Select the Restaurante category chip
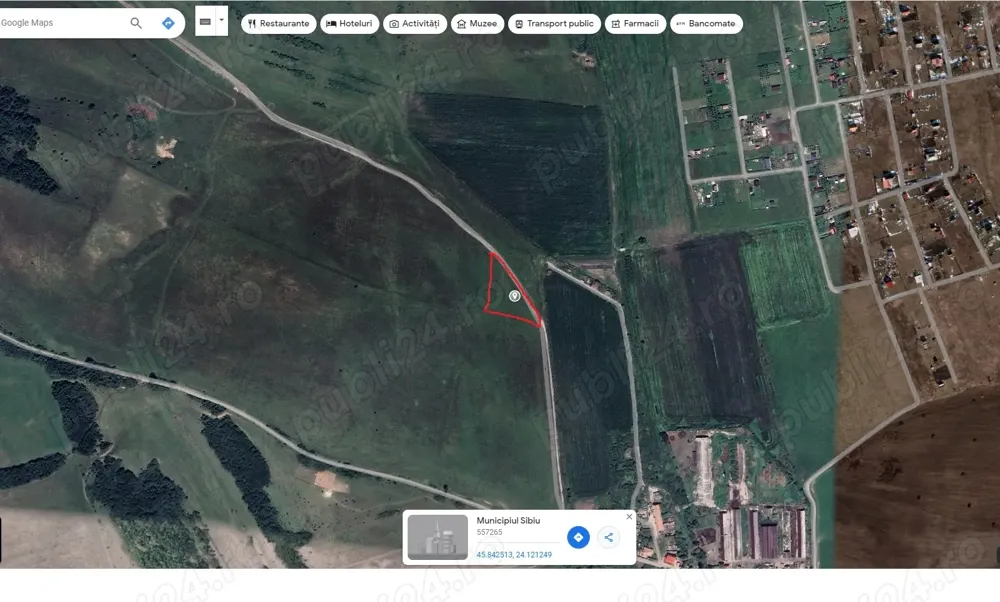This screenshot has width=1000, height=602. 278,24
